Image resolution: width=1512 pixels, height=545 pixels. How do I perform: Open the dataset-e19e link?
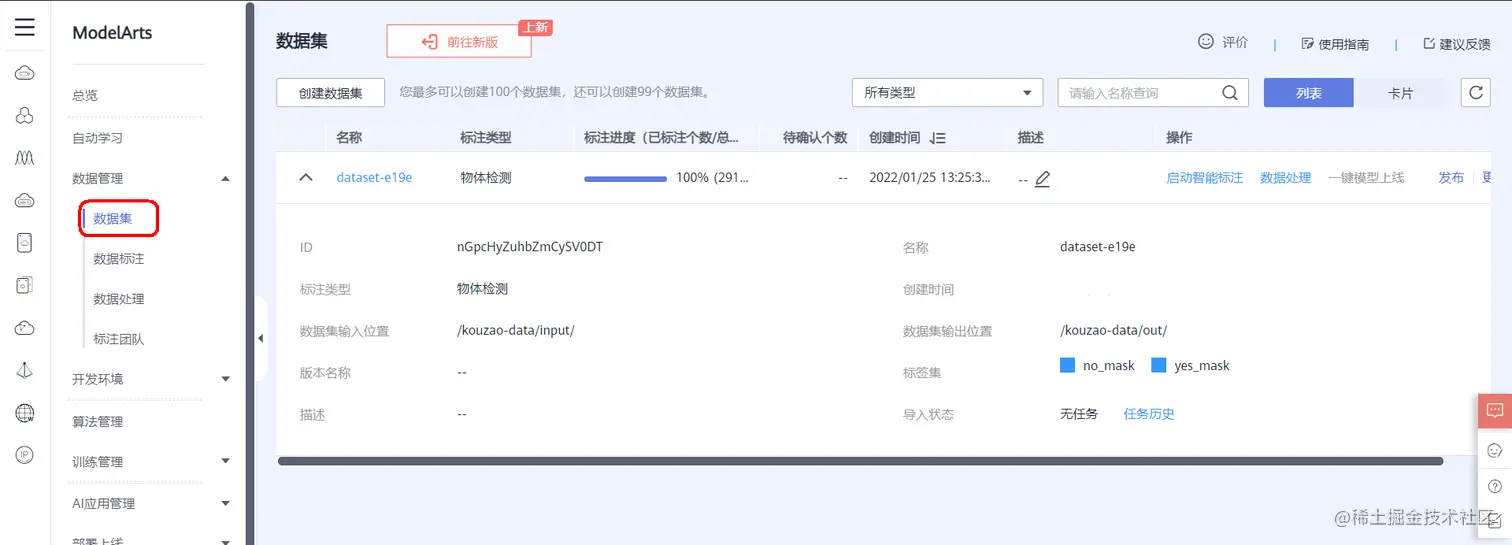point(374,177)
